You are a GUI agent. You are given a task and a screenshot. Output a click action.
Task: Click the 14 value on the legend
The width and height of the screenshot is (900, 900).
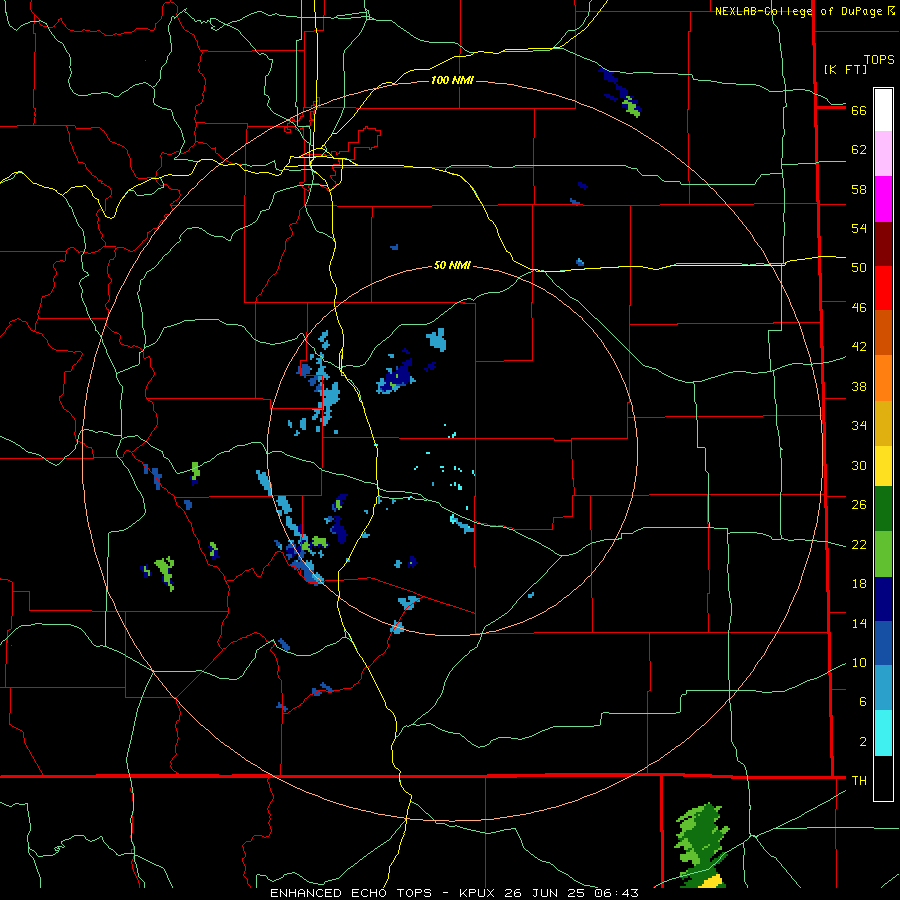pyautogui.click(x=859, y=624)
